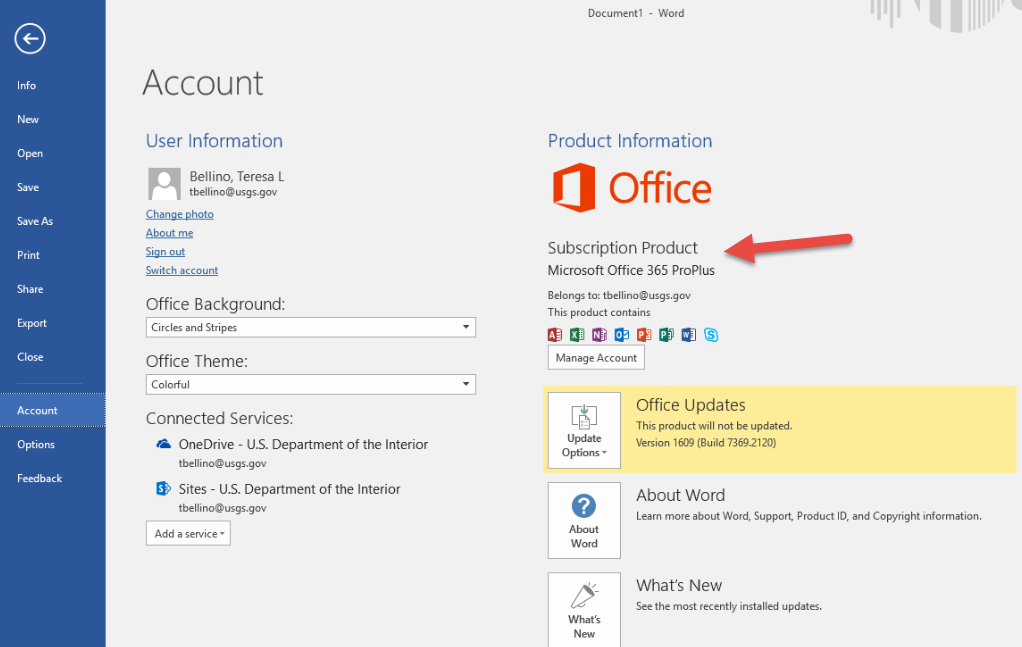The width and height of the screenshot is (1022, 647).
Task: Click the Belongs to email text
Action: (x=619, y=295)
